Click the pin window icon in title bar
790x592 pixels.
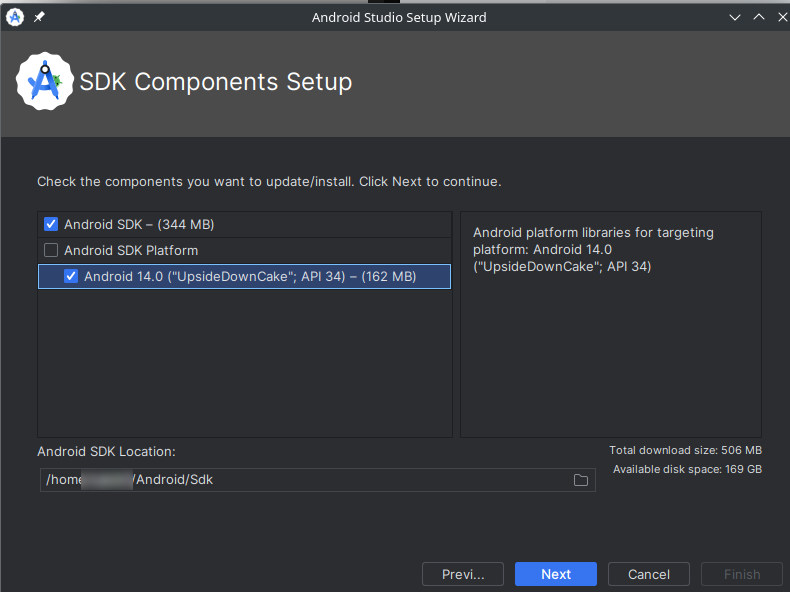(39, 17)
